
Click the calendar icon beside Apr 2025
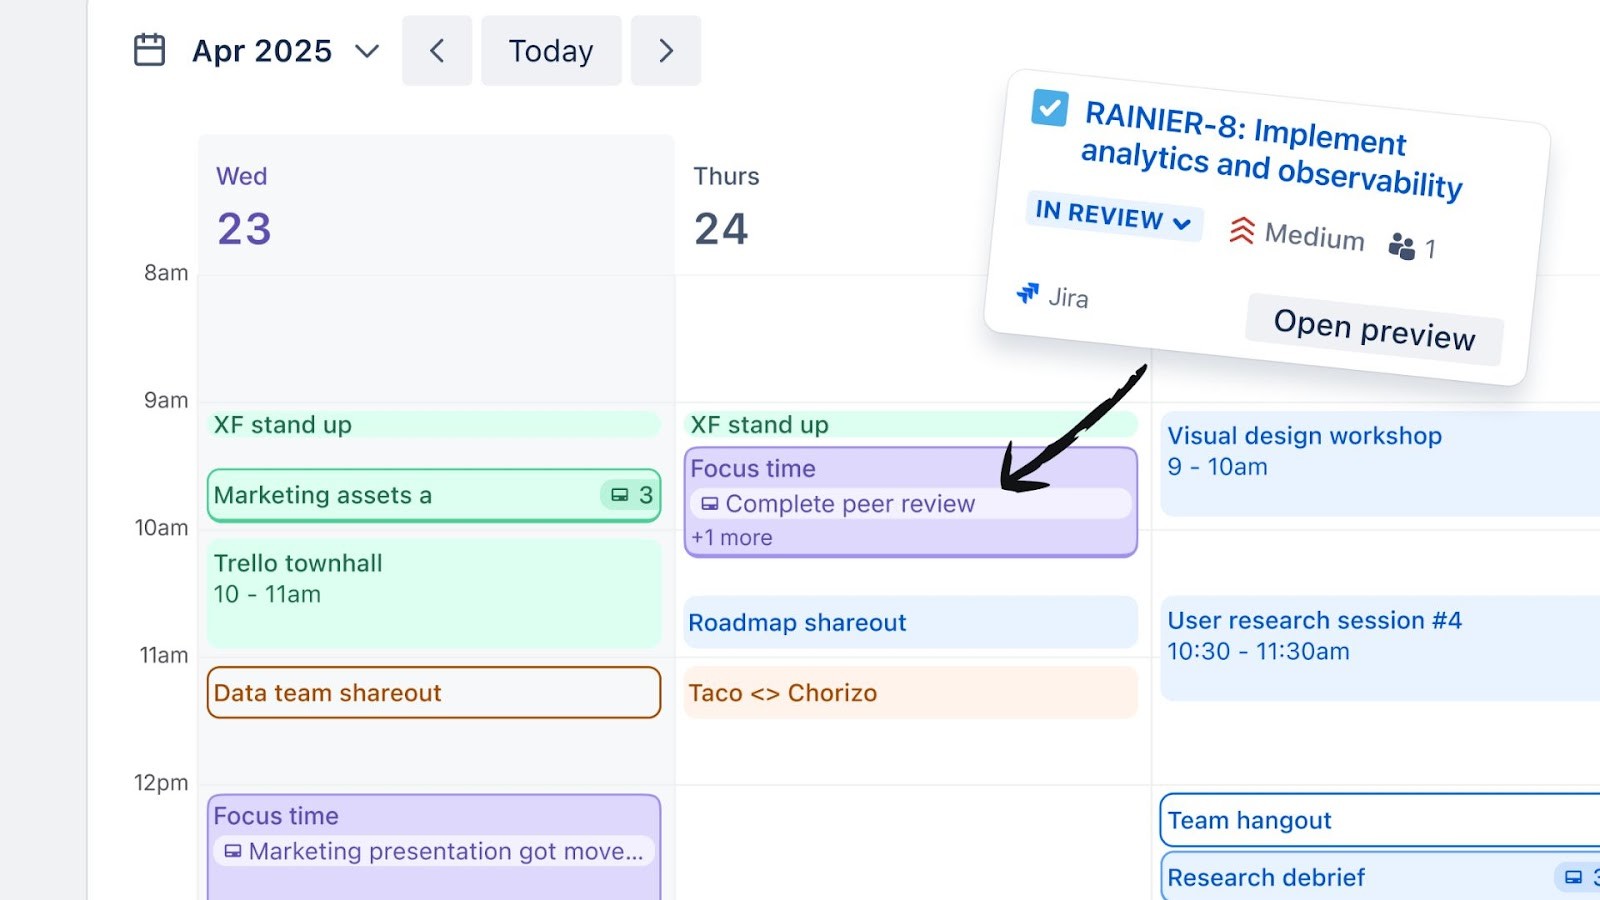click(148, 50)
